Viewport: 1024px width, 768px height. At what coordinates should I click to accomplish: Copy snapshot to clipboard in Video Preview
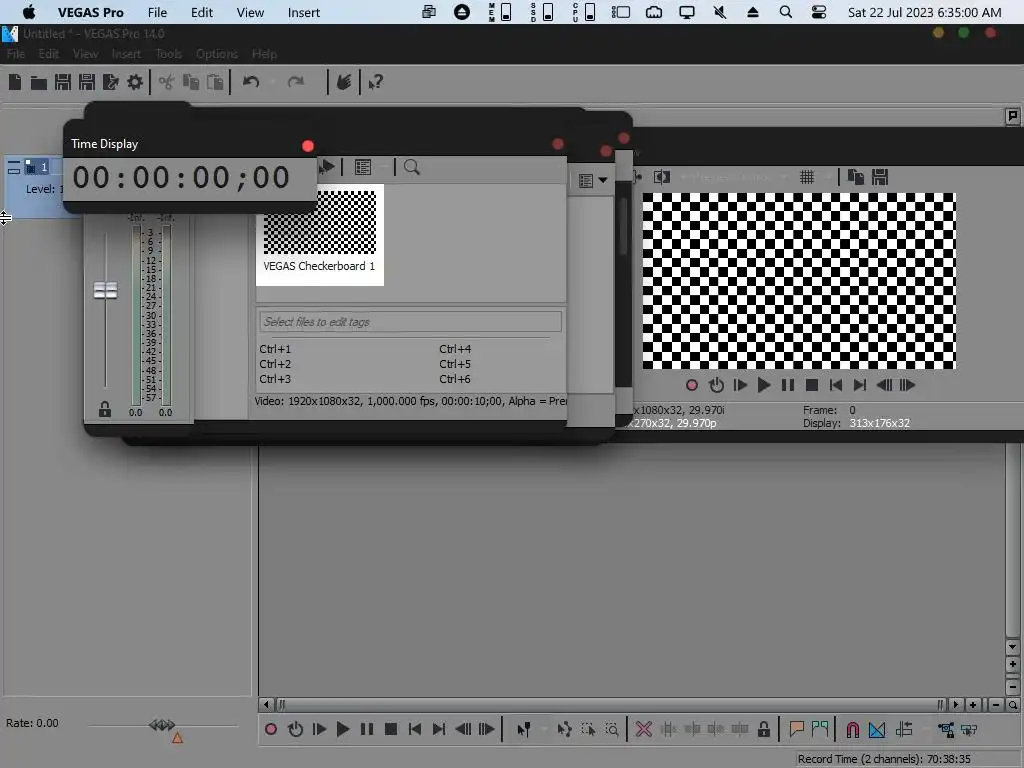coord(856,177)
